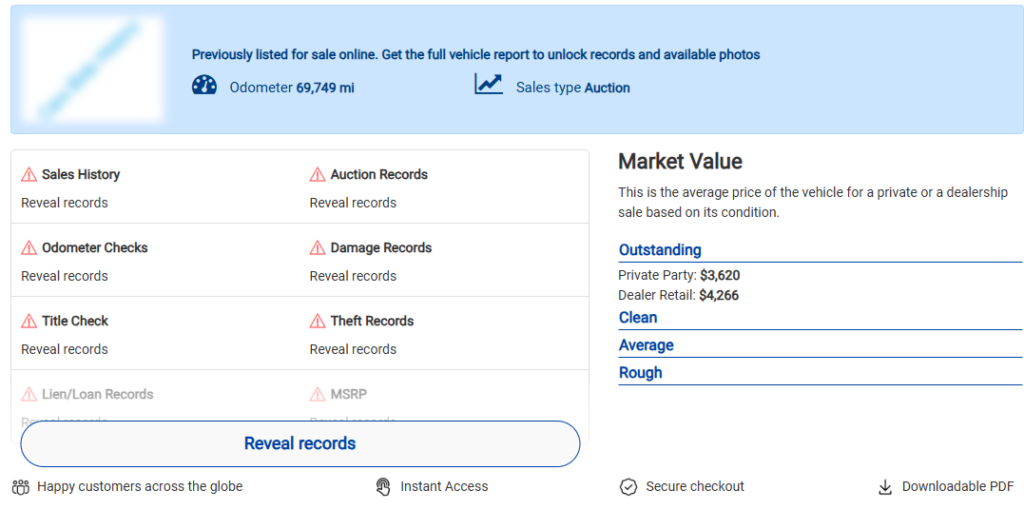Click the Downloadable PDF label
1024x510 pixels.
958,486
